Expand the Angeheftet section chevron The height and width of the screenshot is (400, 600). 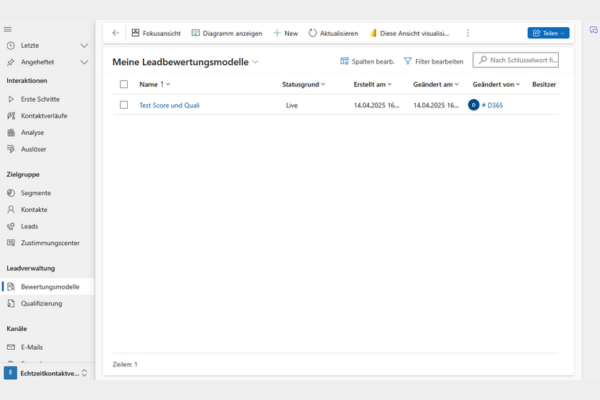click(x=84, y=62)
